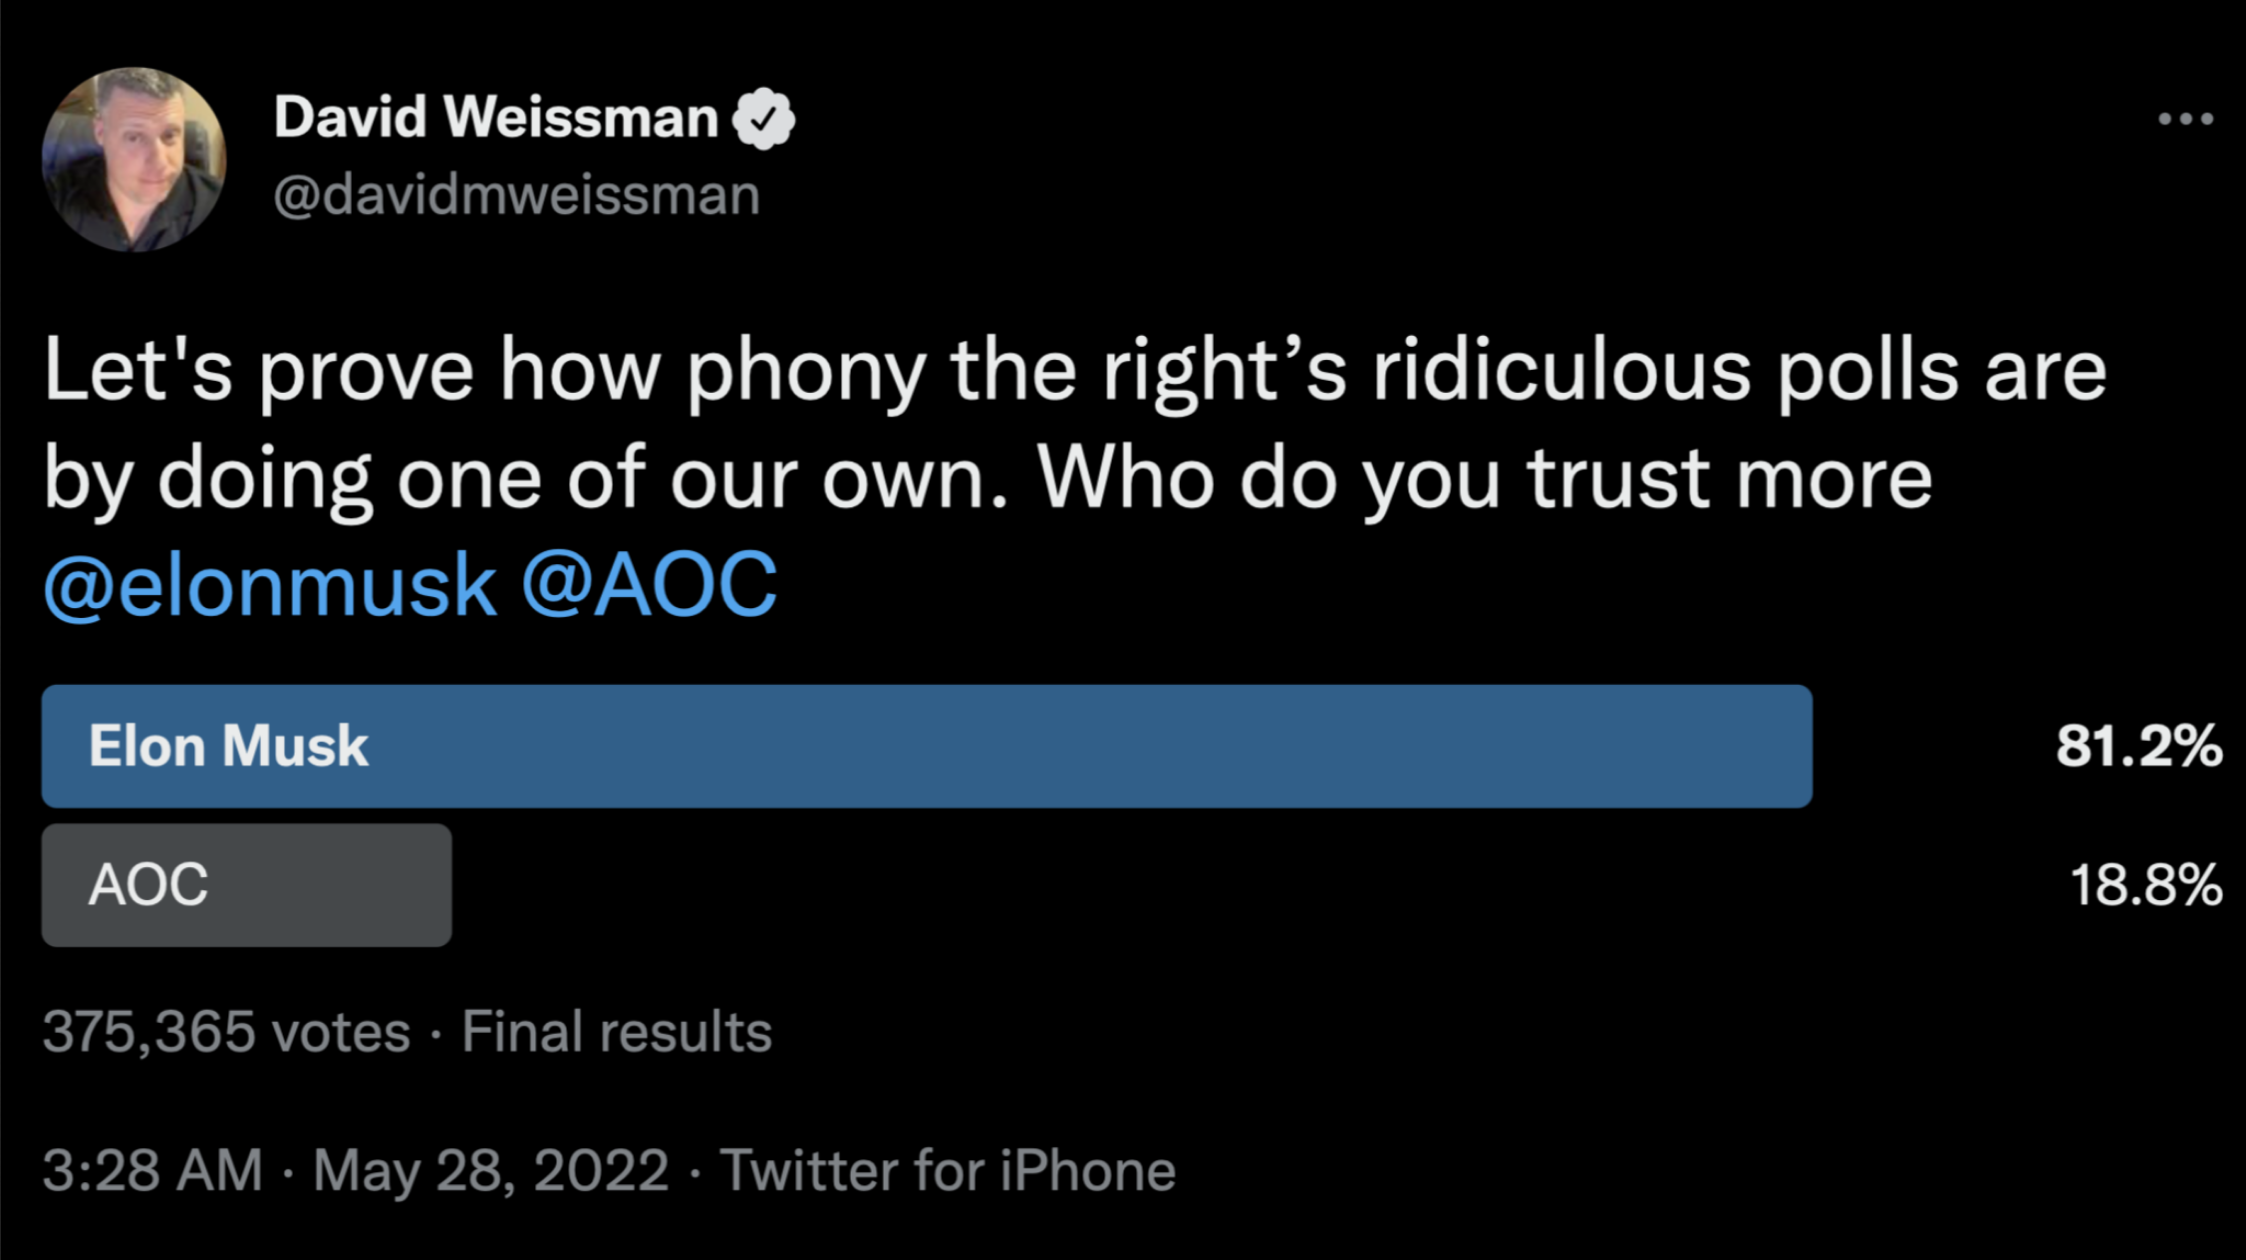Image resolution: width=2246 pixels, height=1260 pixels.
Task: Click the 18.8% result percentage
Action: click(x=2146, y=886)
